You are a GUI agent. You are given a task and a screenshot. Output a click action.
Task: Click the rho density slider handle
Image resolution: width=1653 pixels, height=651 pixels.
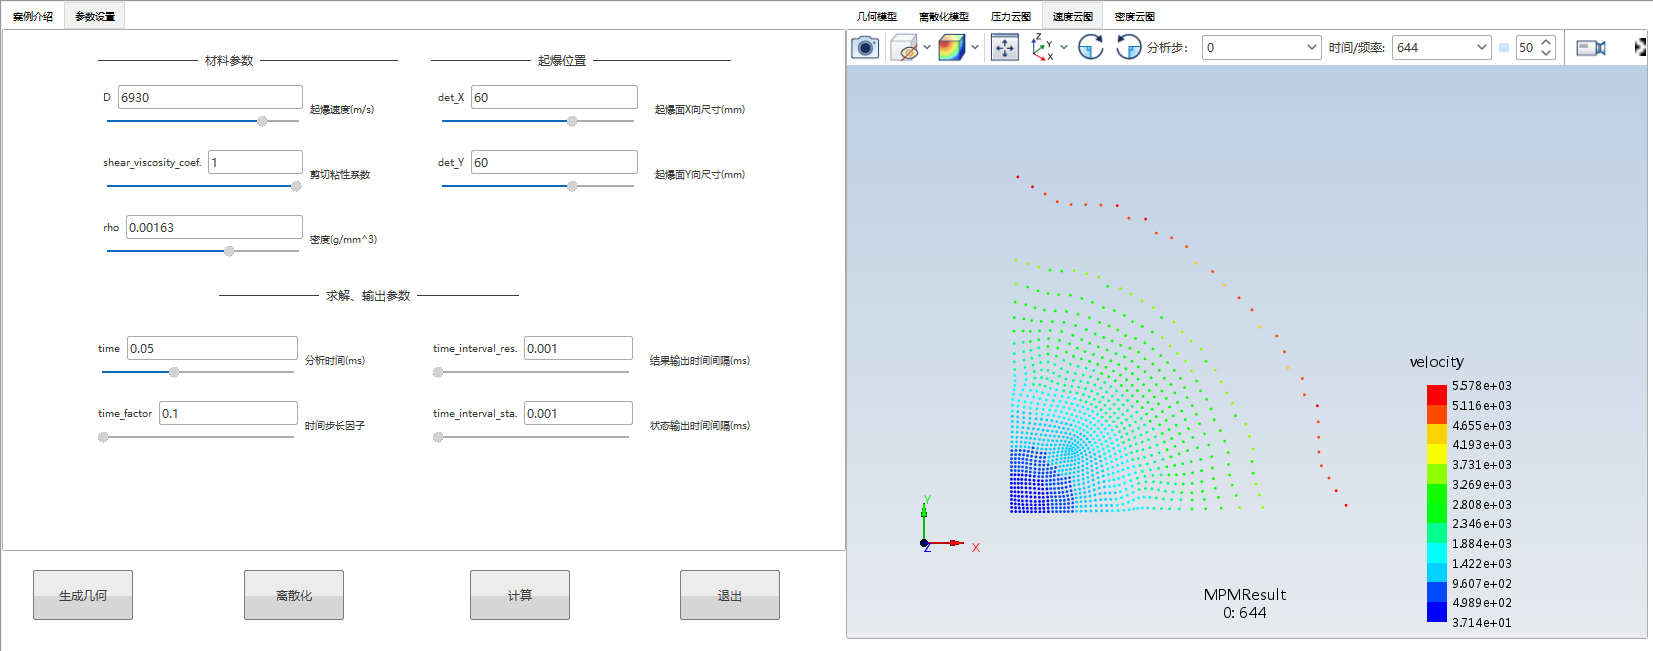pyautogui.click(x=229, y=251)
